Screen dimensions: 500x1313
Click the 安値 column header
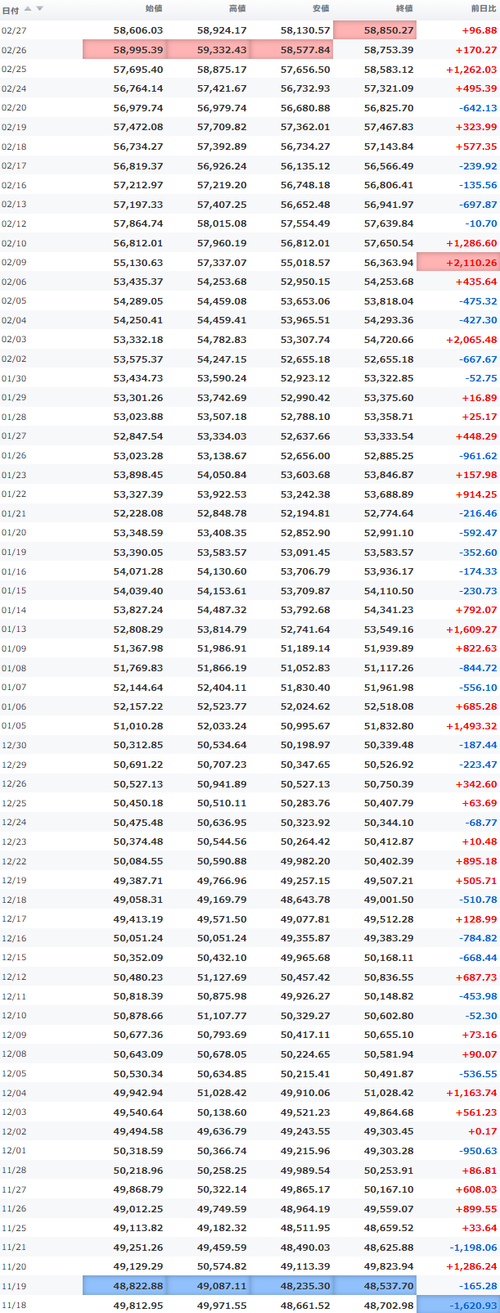point(320,9)
